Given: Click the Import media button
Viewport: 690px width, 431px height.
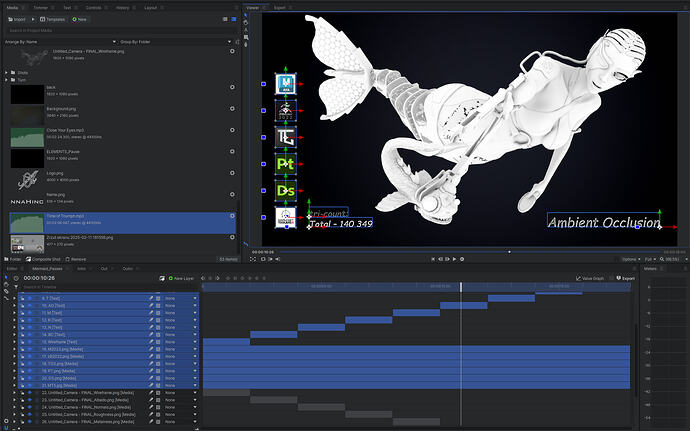Looking at the screenshot, I should tap(17, 19).
